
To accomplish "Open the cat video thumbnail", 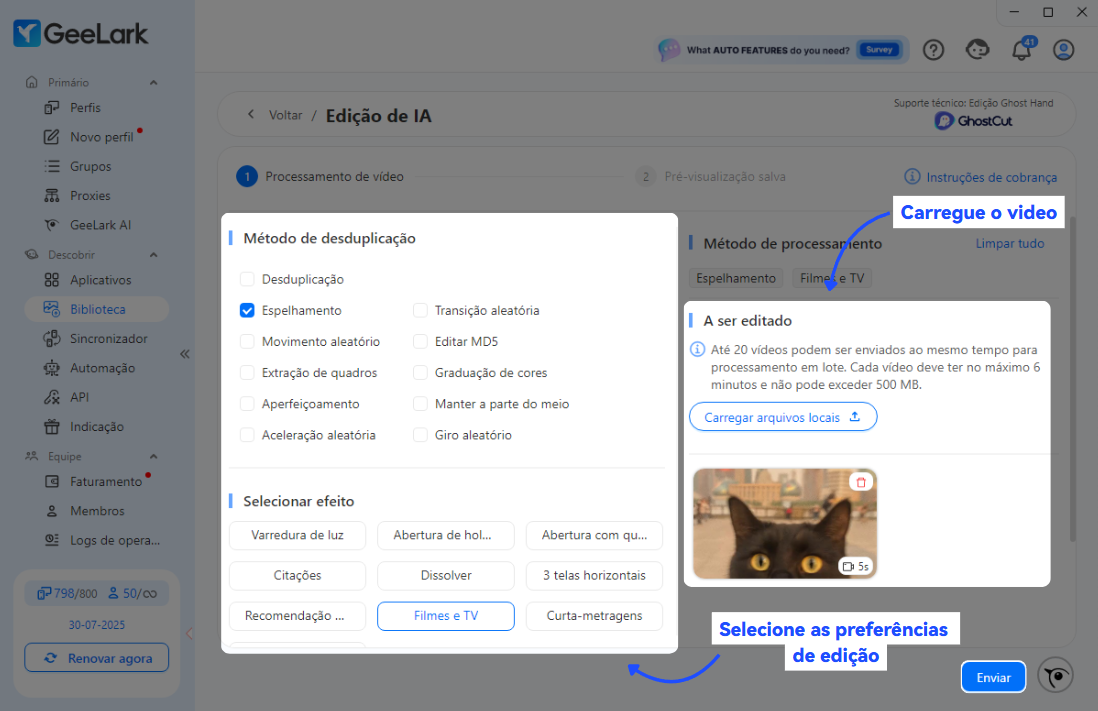I will (x=785, y=523).
